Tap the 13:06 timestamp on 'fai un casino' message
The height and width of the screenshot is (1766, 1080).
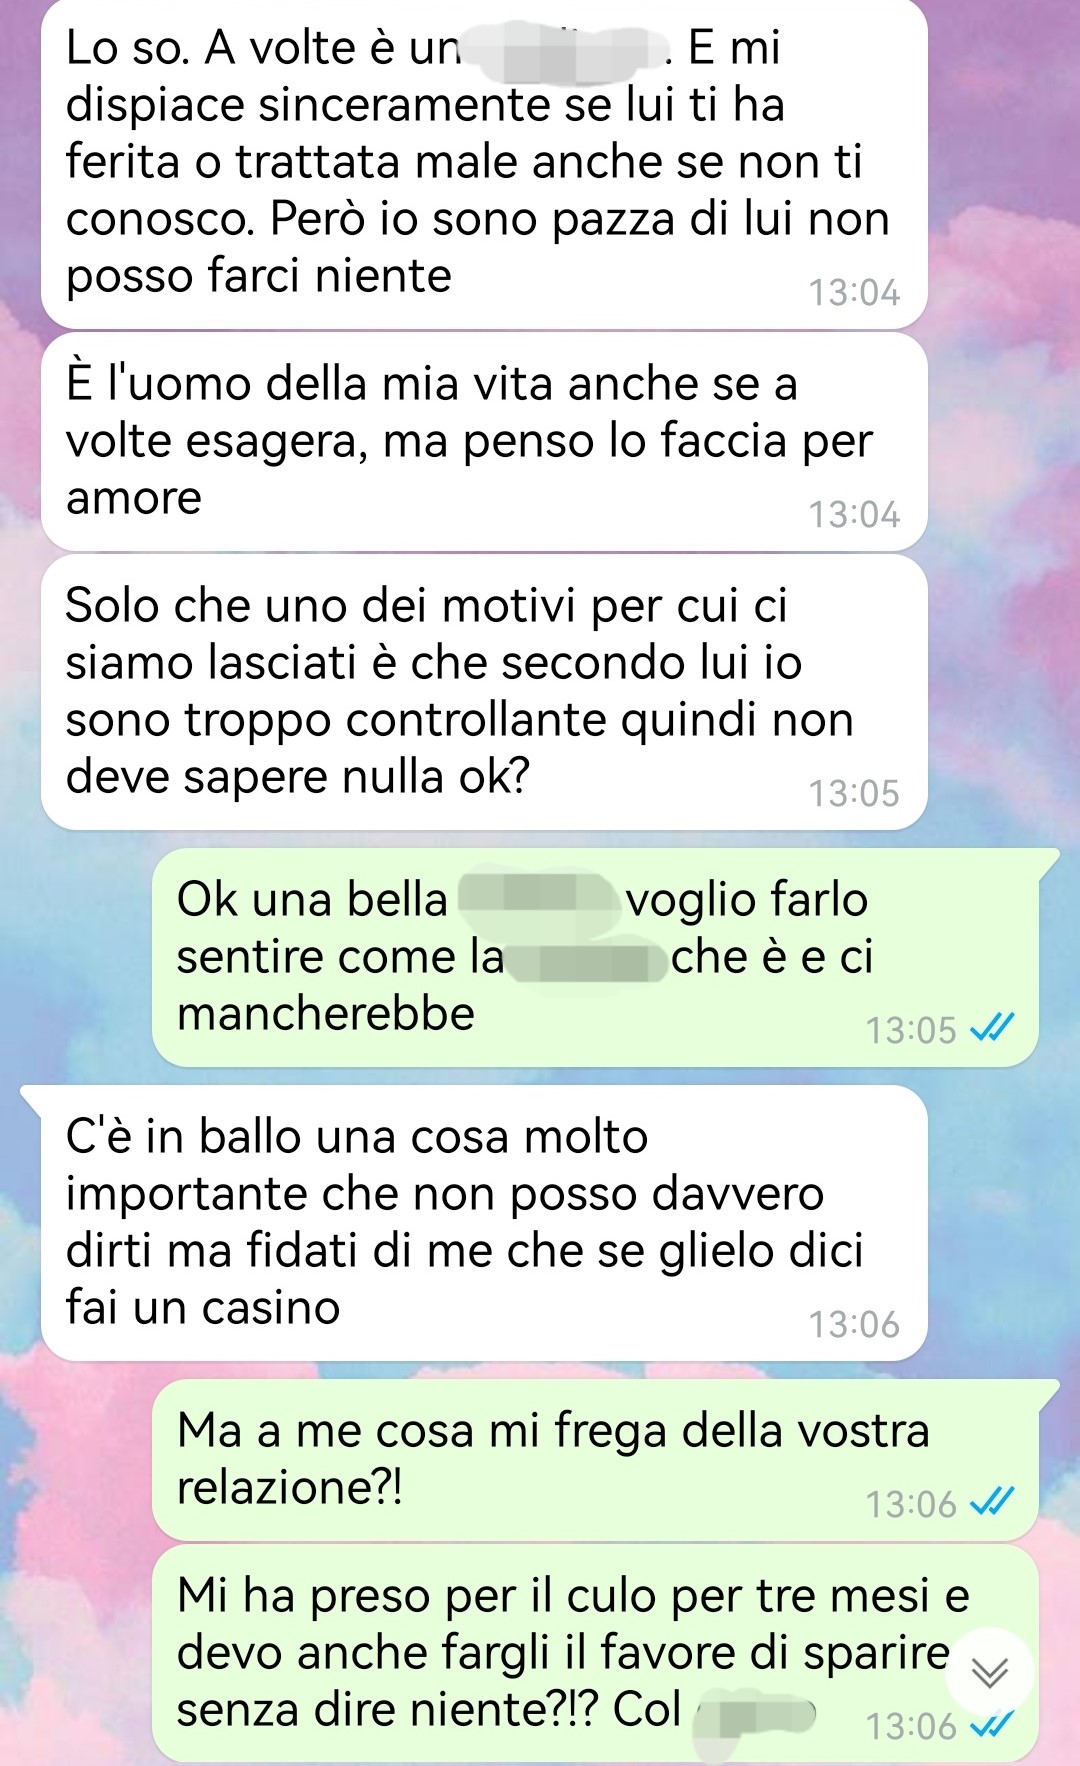click(854, 1325)
